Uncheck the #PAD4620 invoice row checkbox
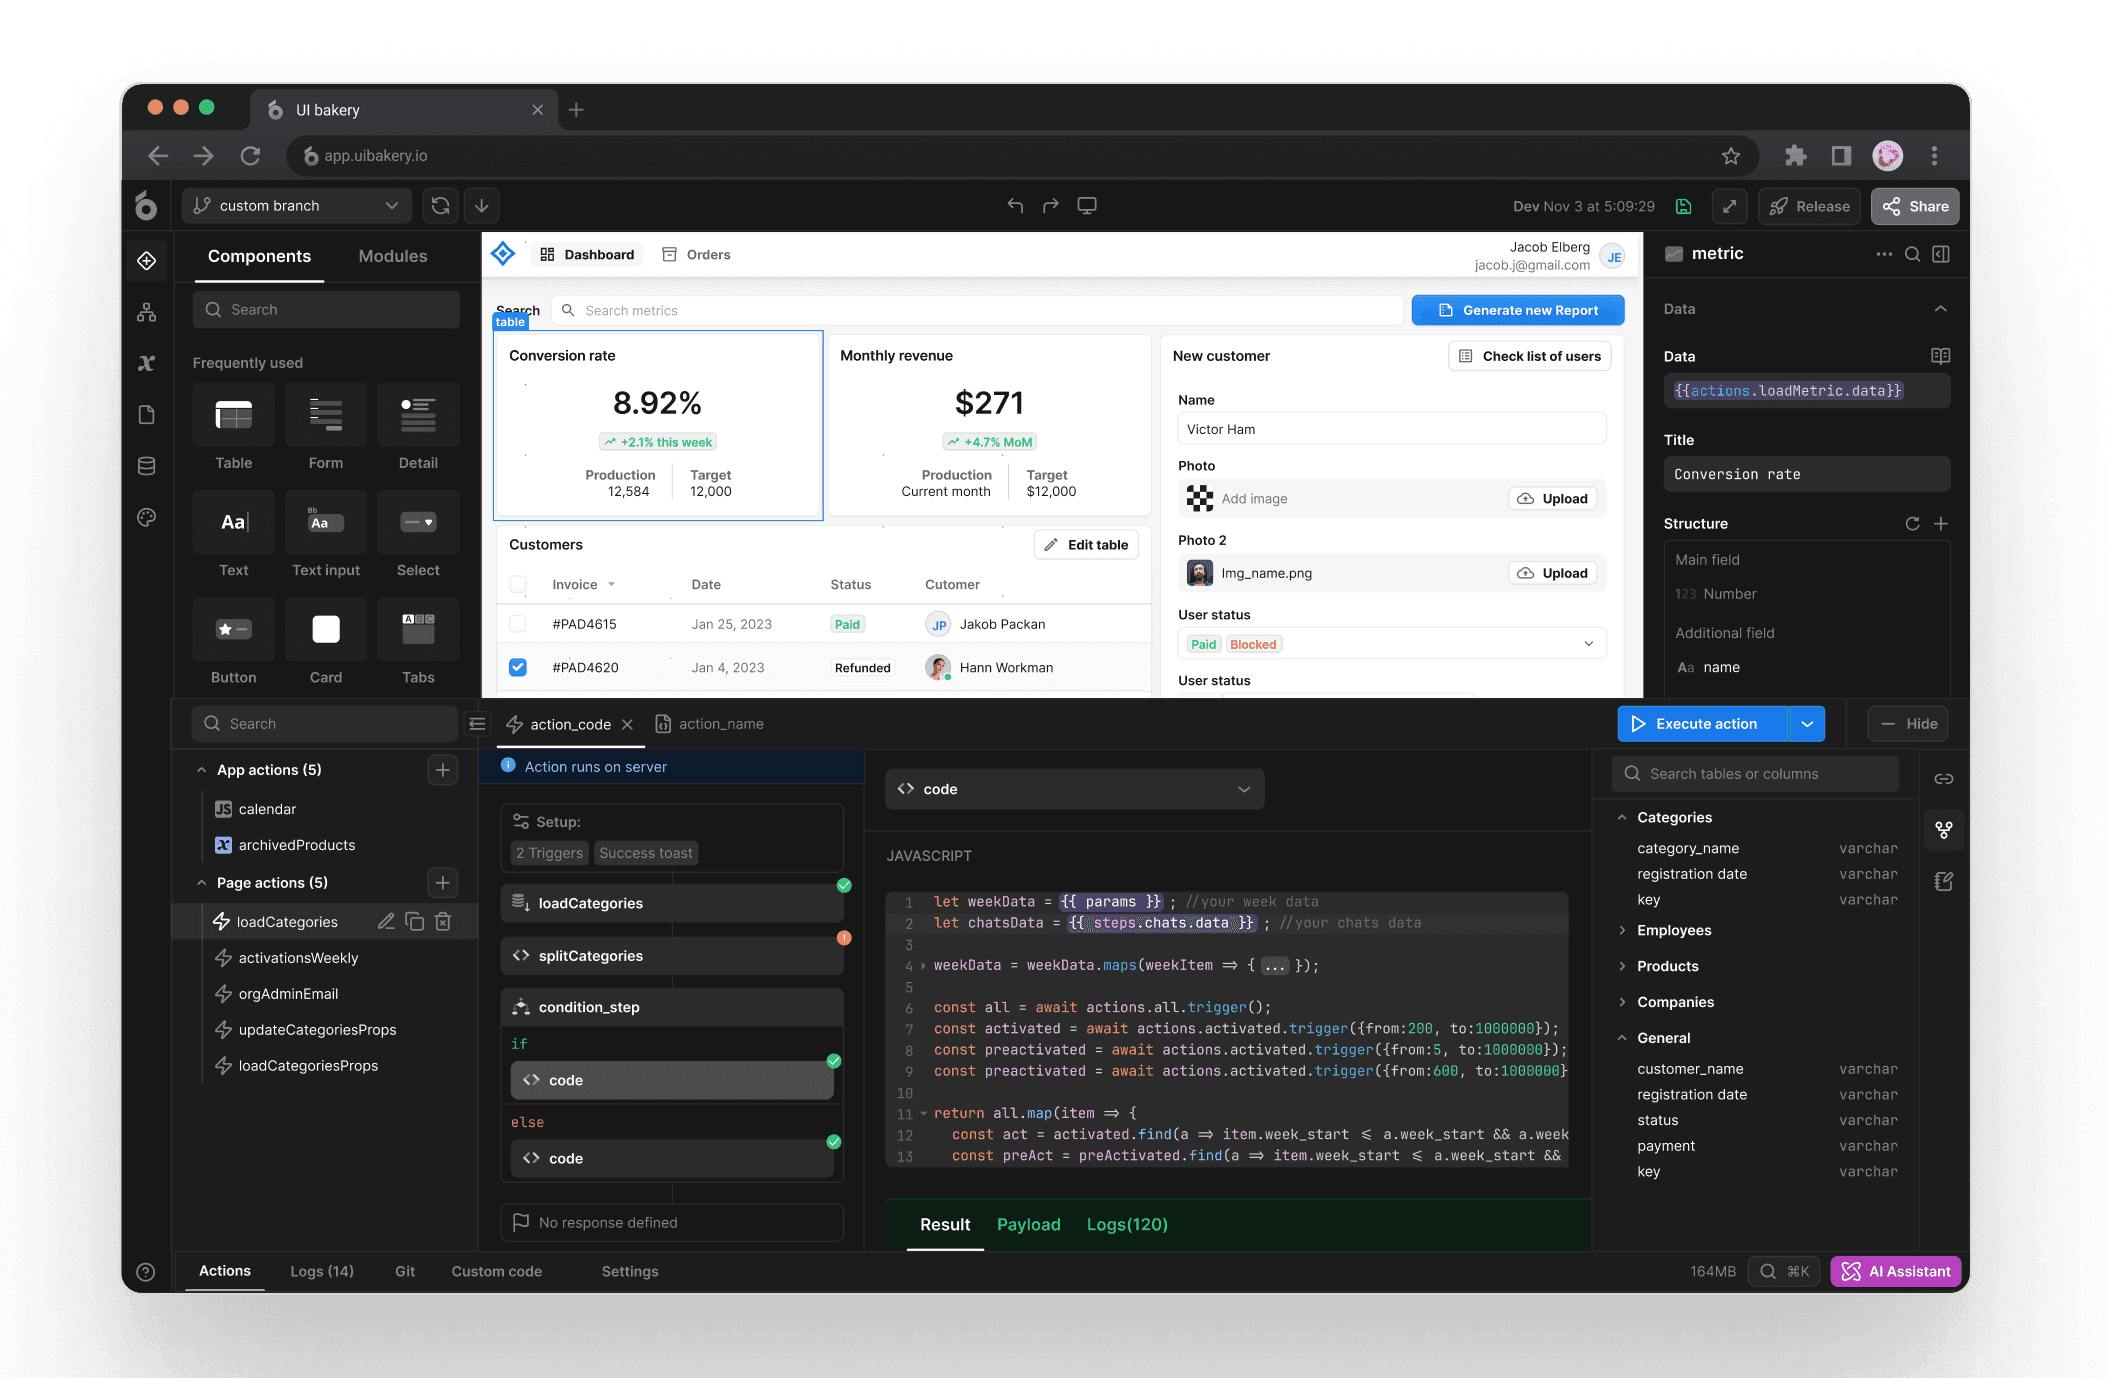This screenshot has height=1378, width=2108. pyautogui.click(x=518, y=667)
